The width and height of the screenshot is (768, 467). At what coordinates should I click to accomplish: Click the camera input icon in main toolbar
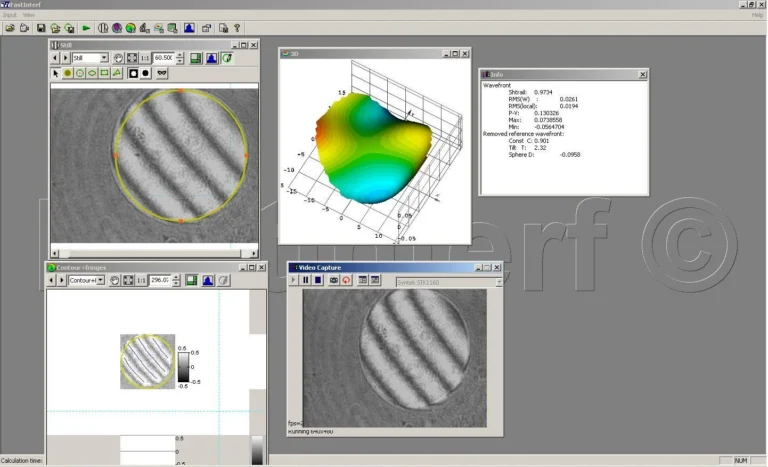[x=24, y=28]
